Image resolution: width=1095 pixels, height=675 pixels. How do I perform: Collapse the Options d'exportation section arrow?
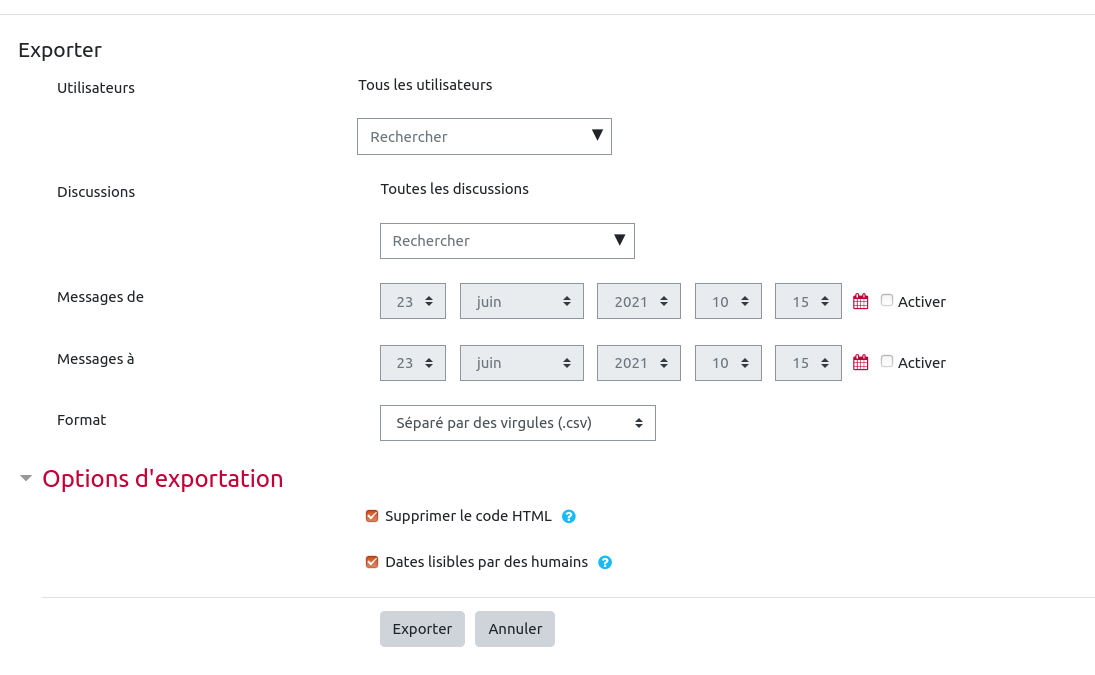click(x=26, y=479)
